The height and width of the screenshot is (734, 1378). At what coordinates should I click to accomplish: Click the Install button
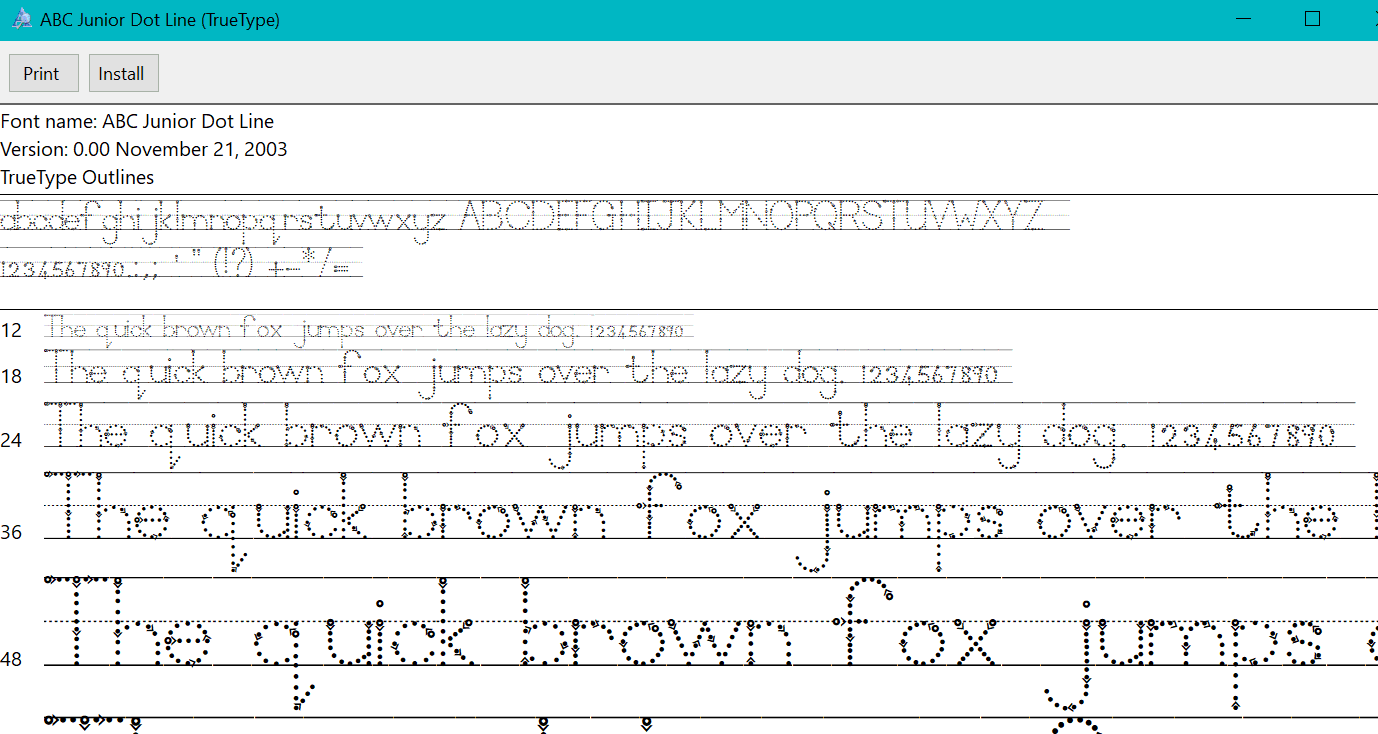click(123, 73)
